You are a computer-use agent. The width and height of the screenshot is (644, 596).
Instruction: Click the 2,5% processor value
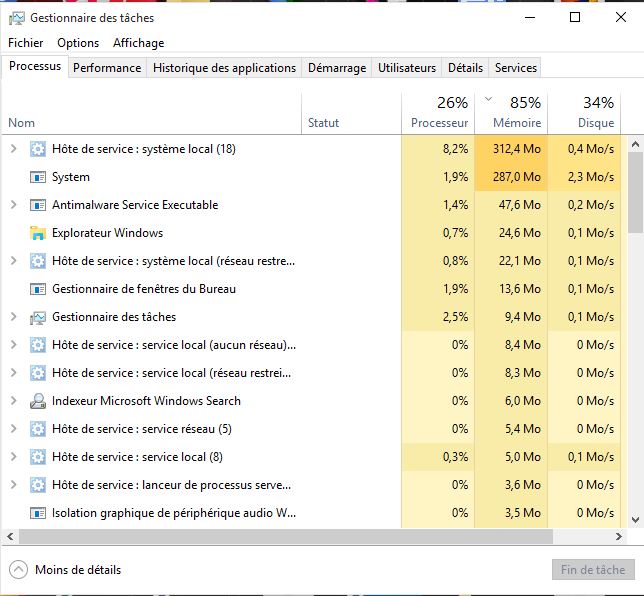pyautogui.click(x=455, y=317)
